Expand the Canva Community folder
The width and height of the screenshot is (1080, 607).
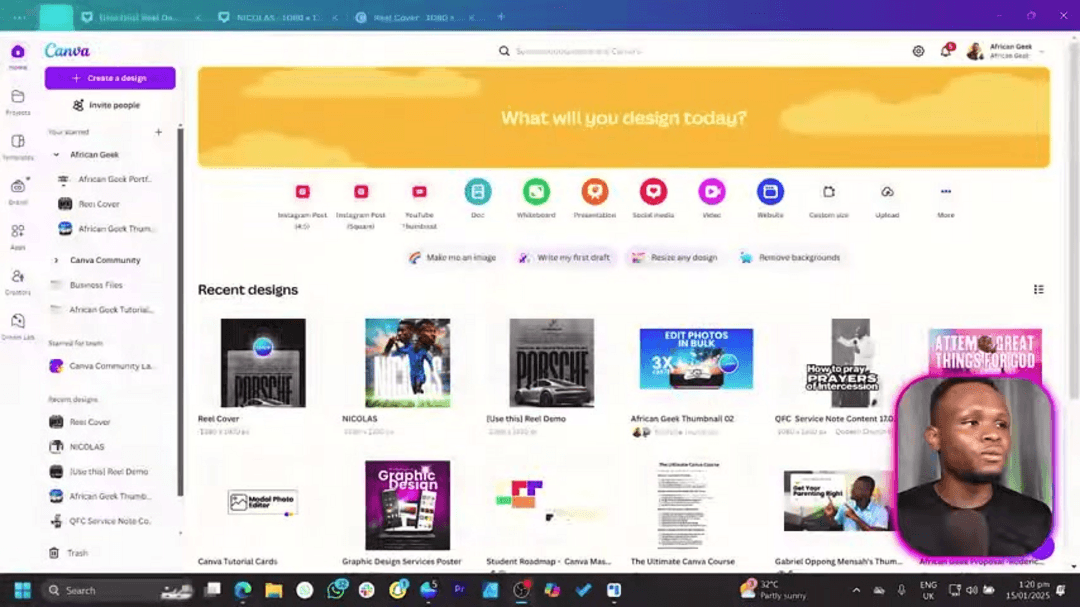[x=56, y=260]
